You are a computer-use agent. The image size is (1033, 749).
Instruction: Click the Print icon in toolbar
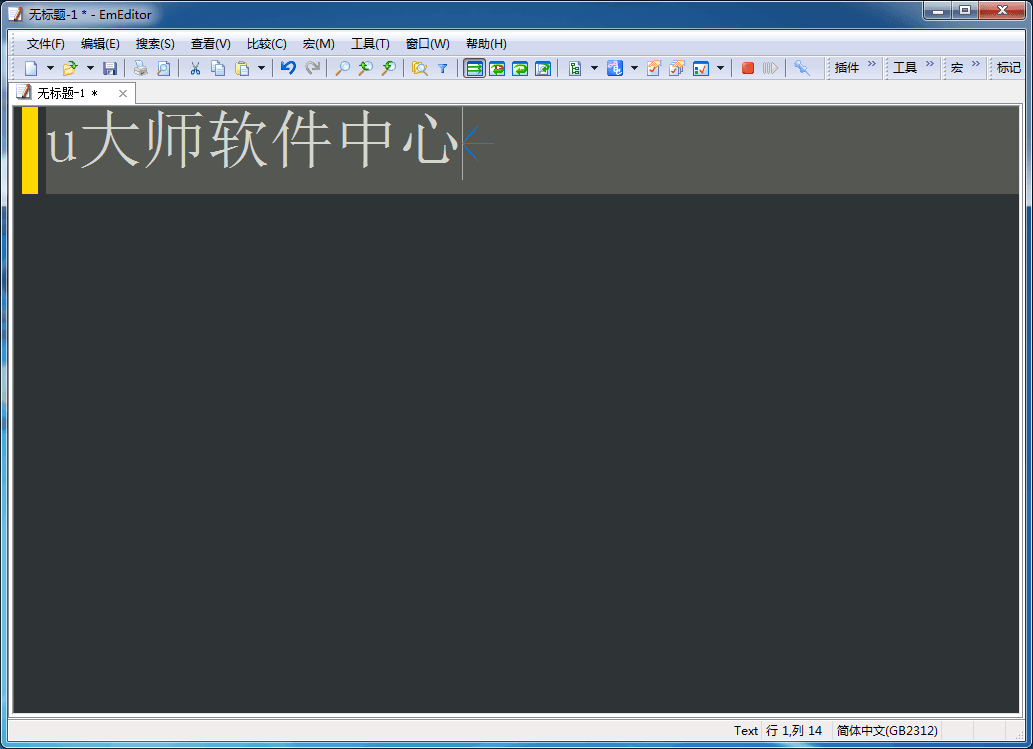[x=141, y=68]
